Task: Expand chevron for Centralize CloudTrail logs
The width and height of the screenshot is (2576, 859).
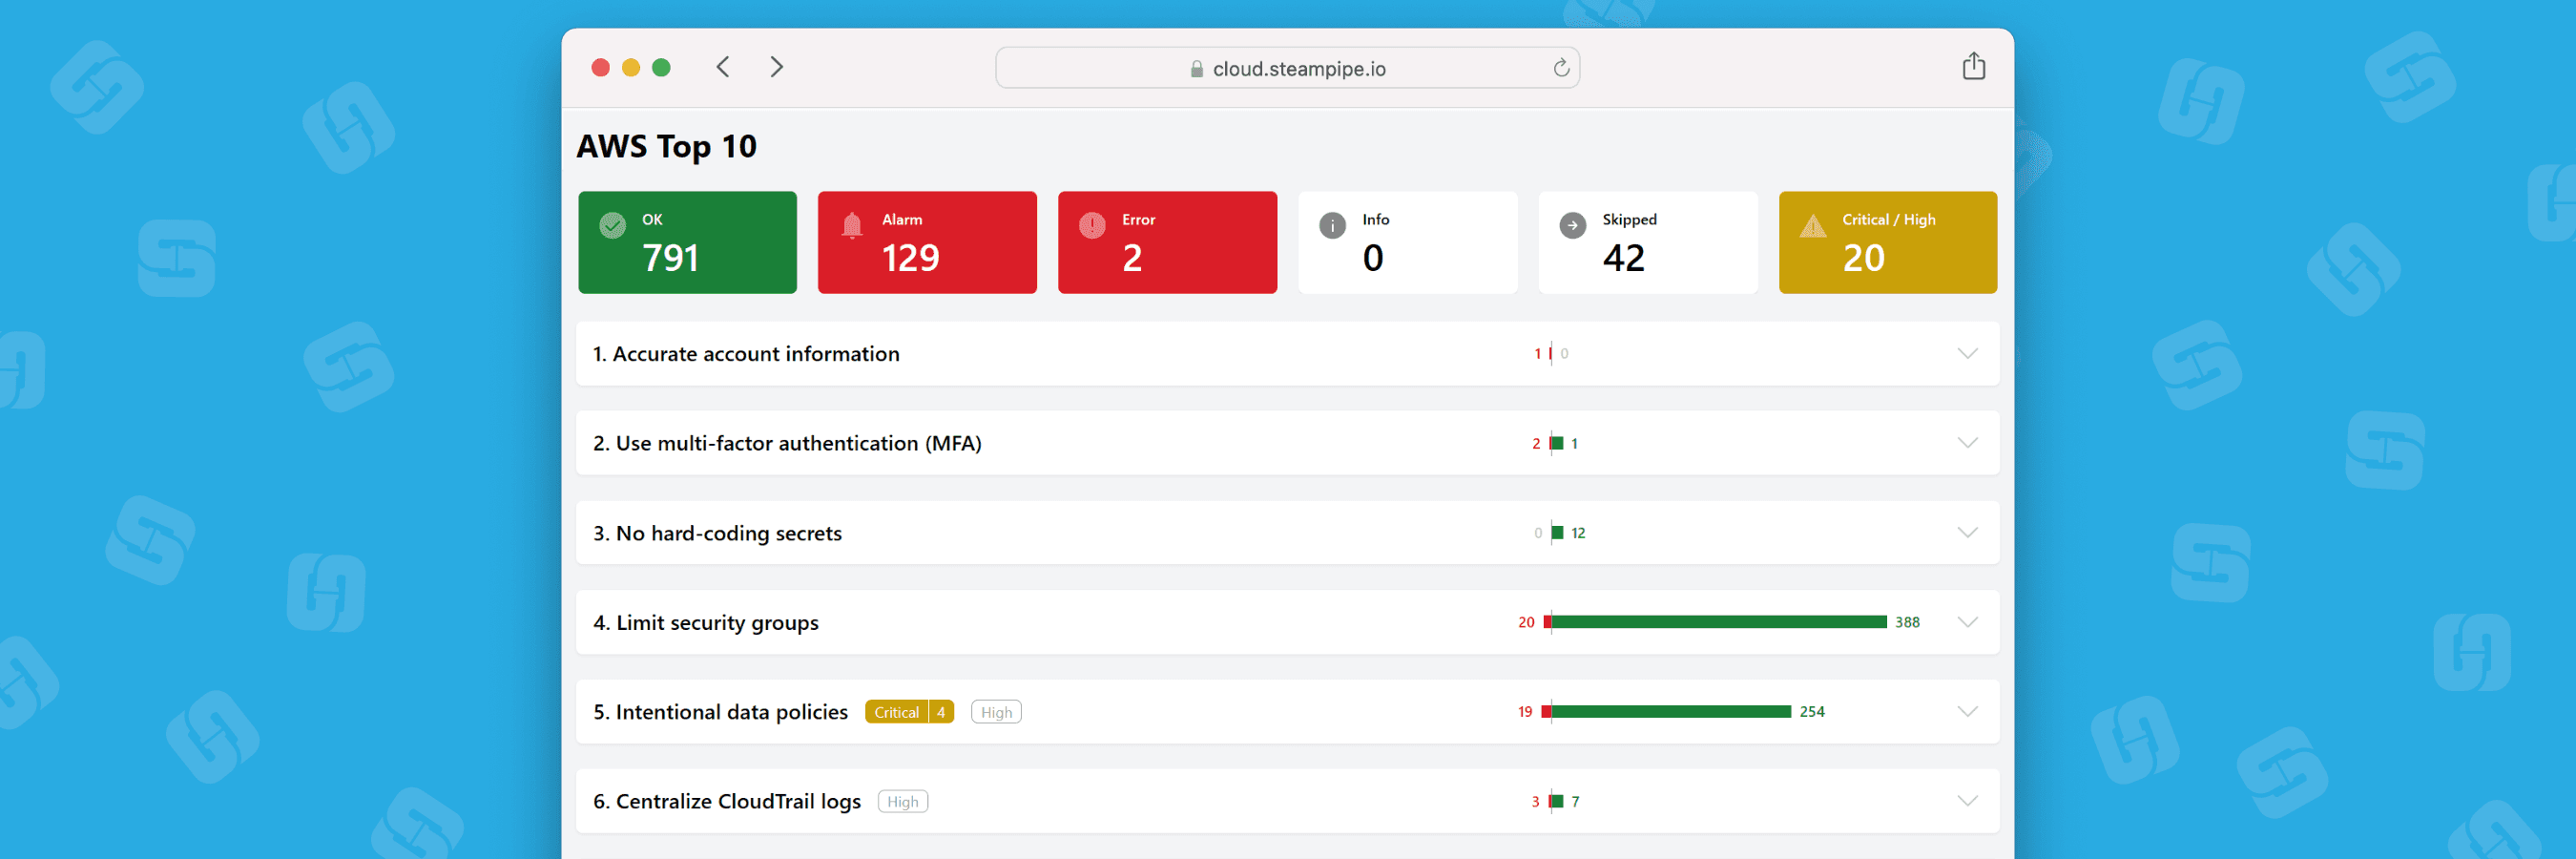Action: coord(1966,801)
